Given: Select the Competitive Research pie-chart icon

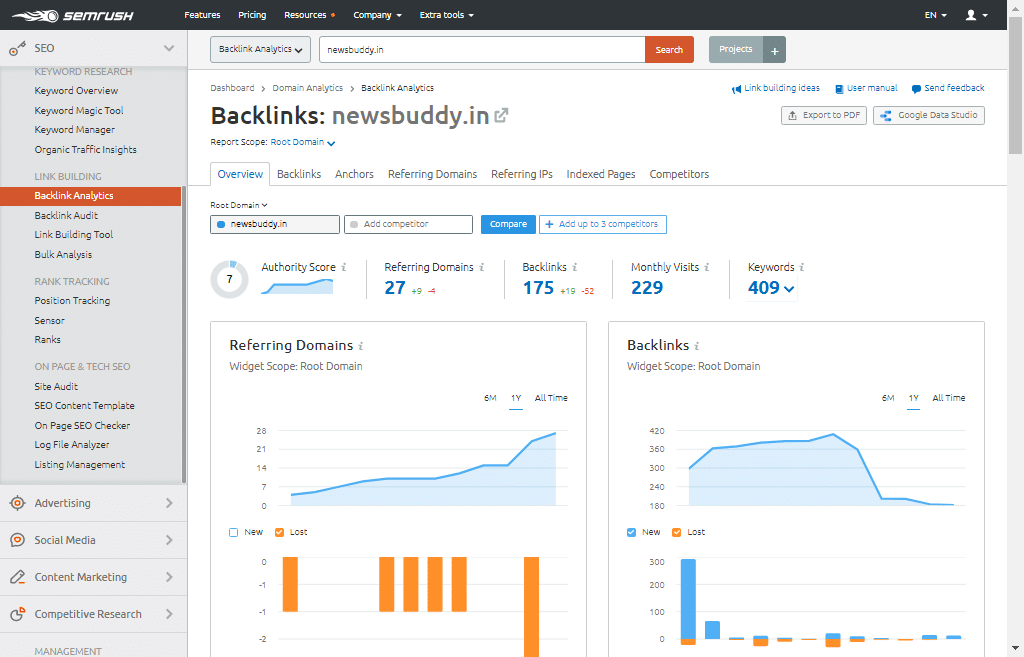Looking at the screenshot, I should point(17,614).
